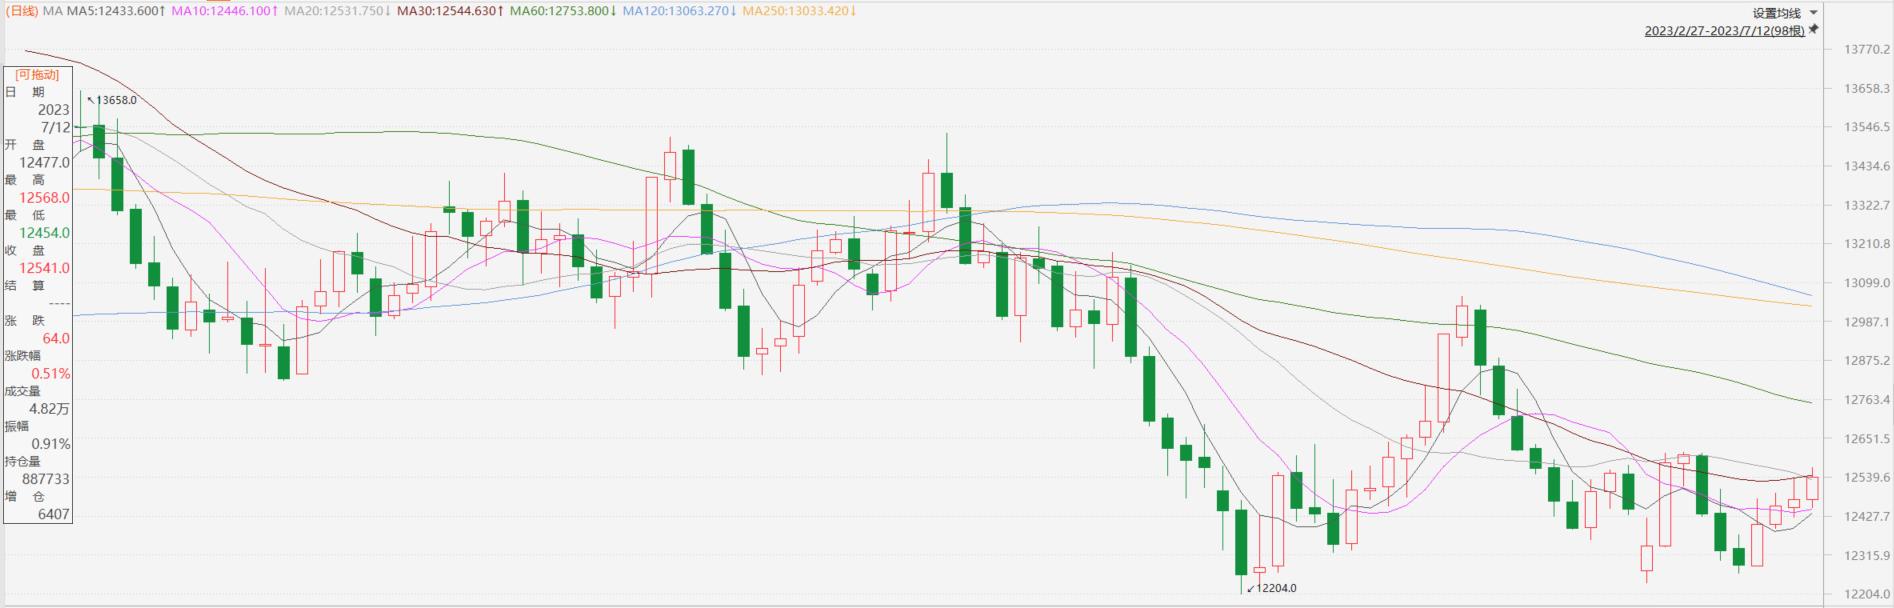The image size is (1894, 608).
Task: Click the 涨跌 value 64.0
Action: point(56,339)
